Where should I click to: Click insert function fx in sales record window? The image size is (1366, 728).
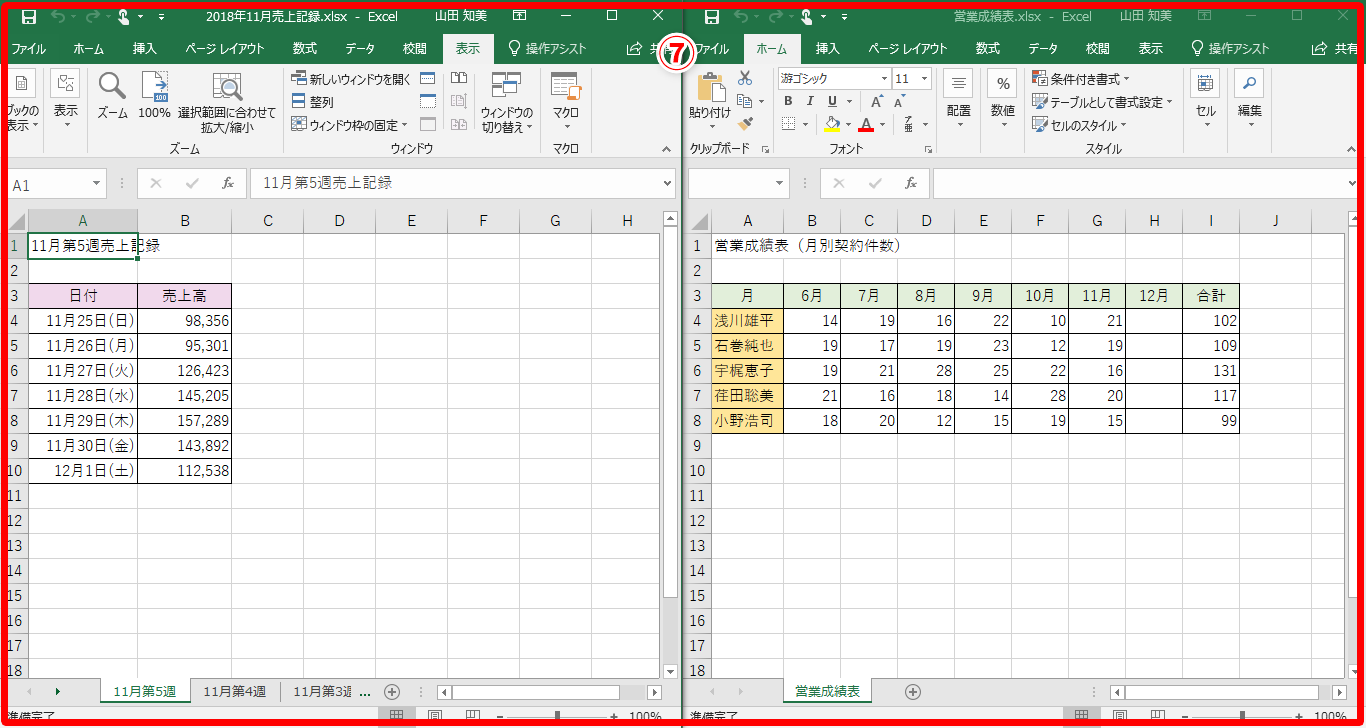coord(228,184)
